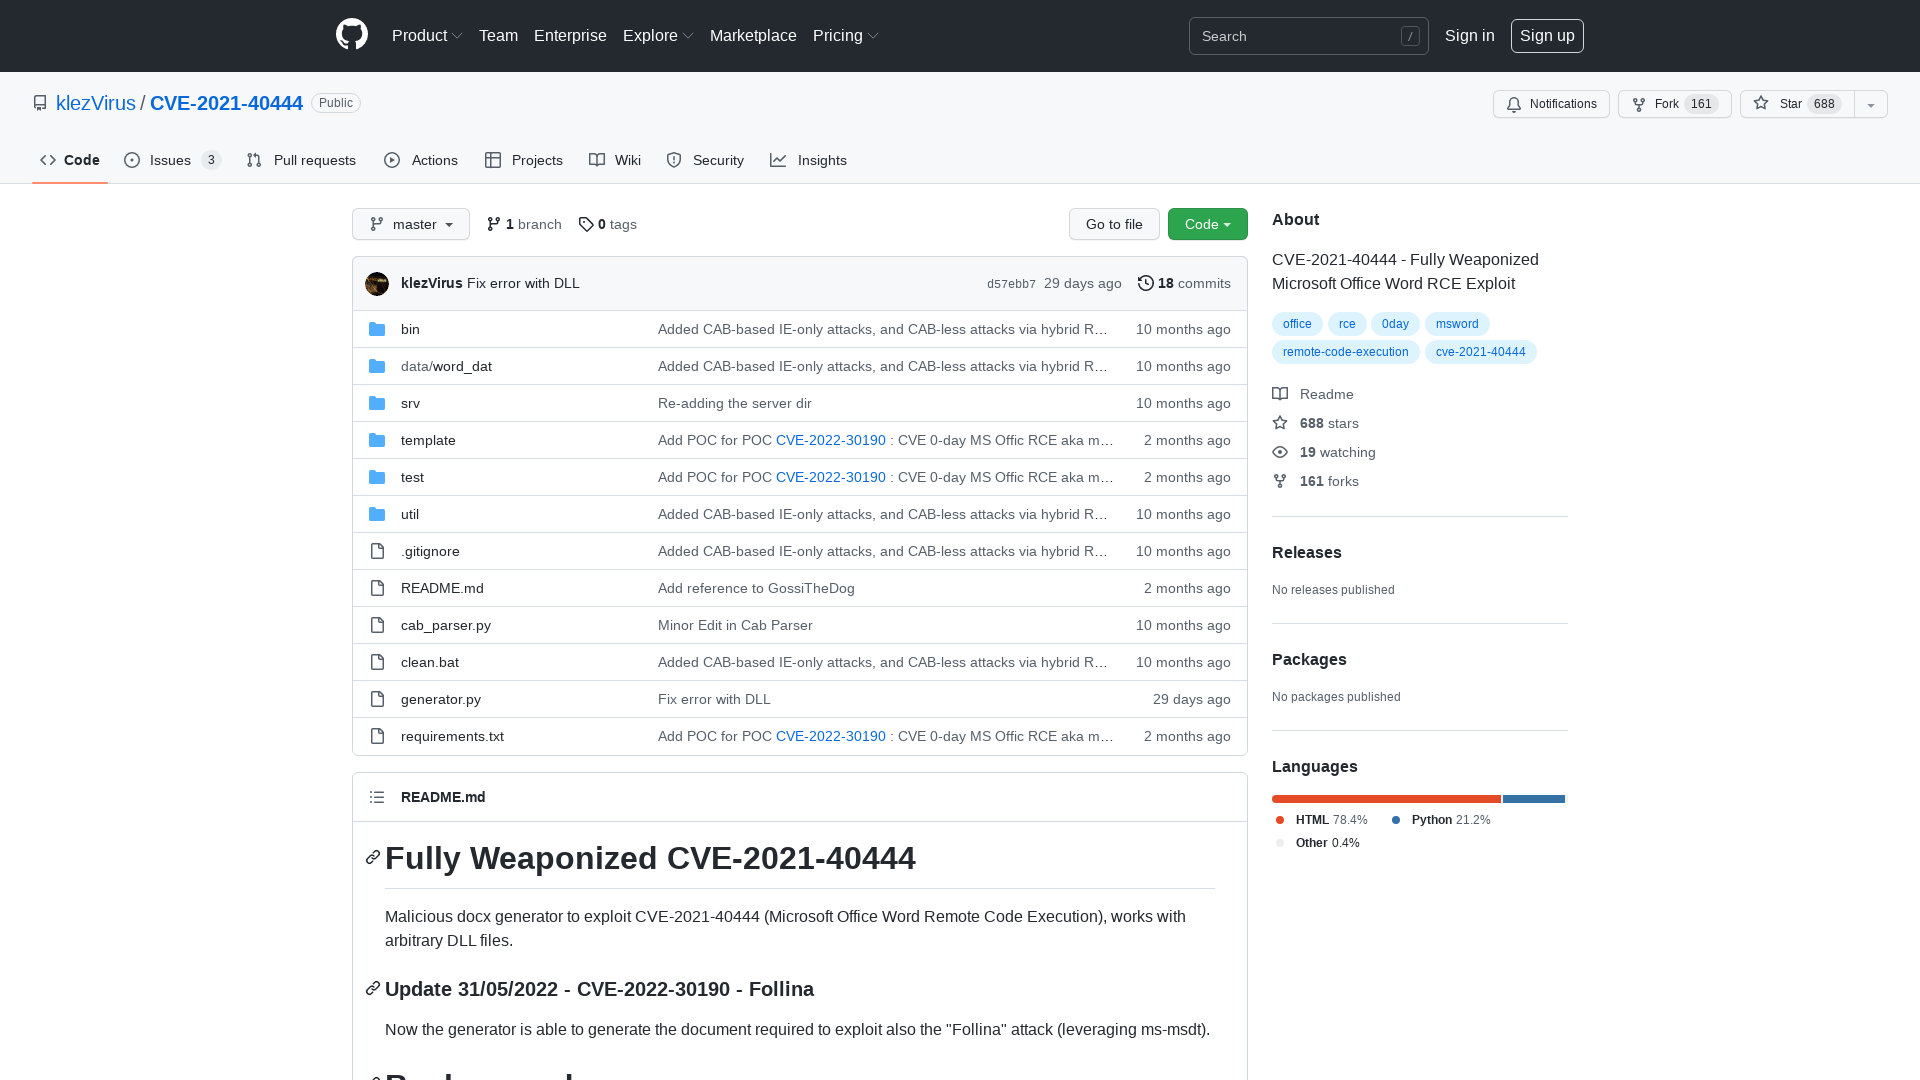Viewport: 1920px width, 1080px height.
Task: Open the srv folder icon
Action: 377,403
